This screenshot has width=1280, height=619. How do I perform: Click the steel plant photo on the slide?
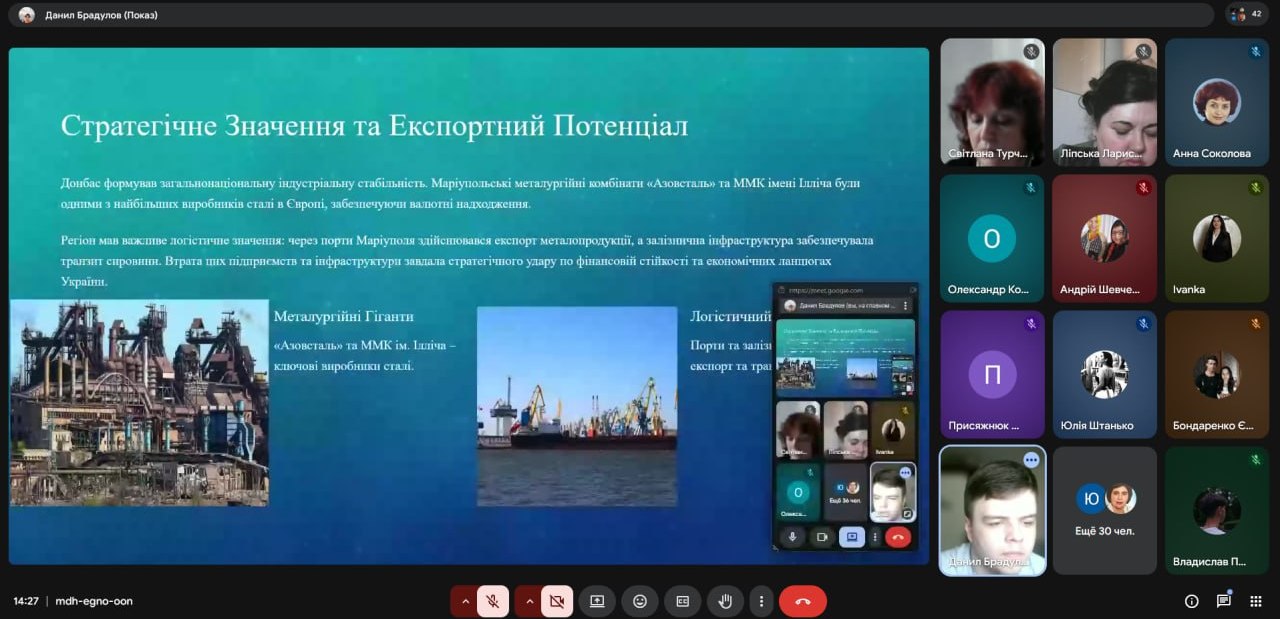point(139,403)
